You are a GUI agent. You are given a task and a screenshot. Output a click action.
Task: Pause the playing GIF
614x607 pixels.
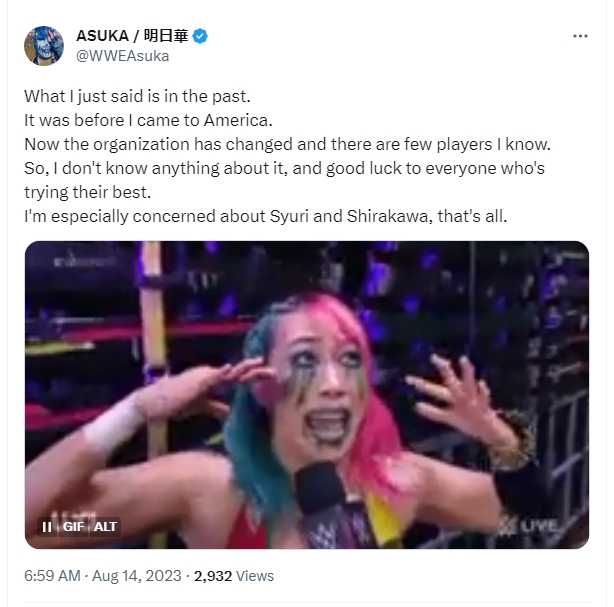tap(47, 527)
